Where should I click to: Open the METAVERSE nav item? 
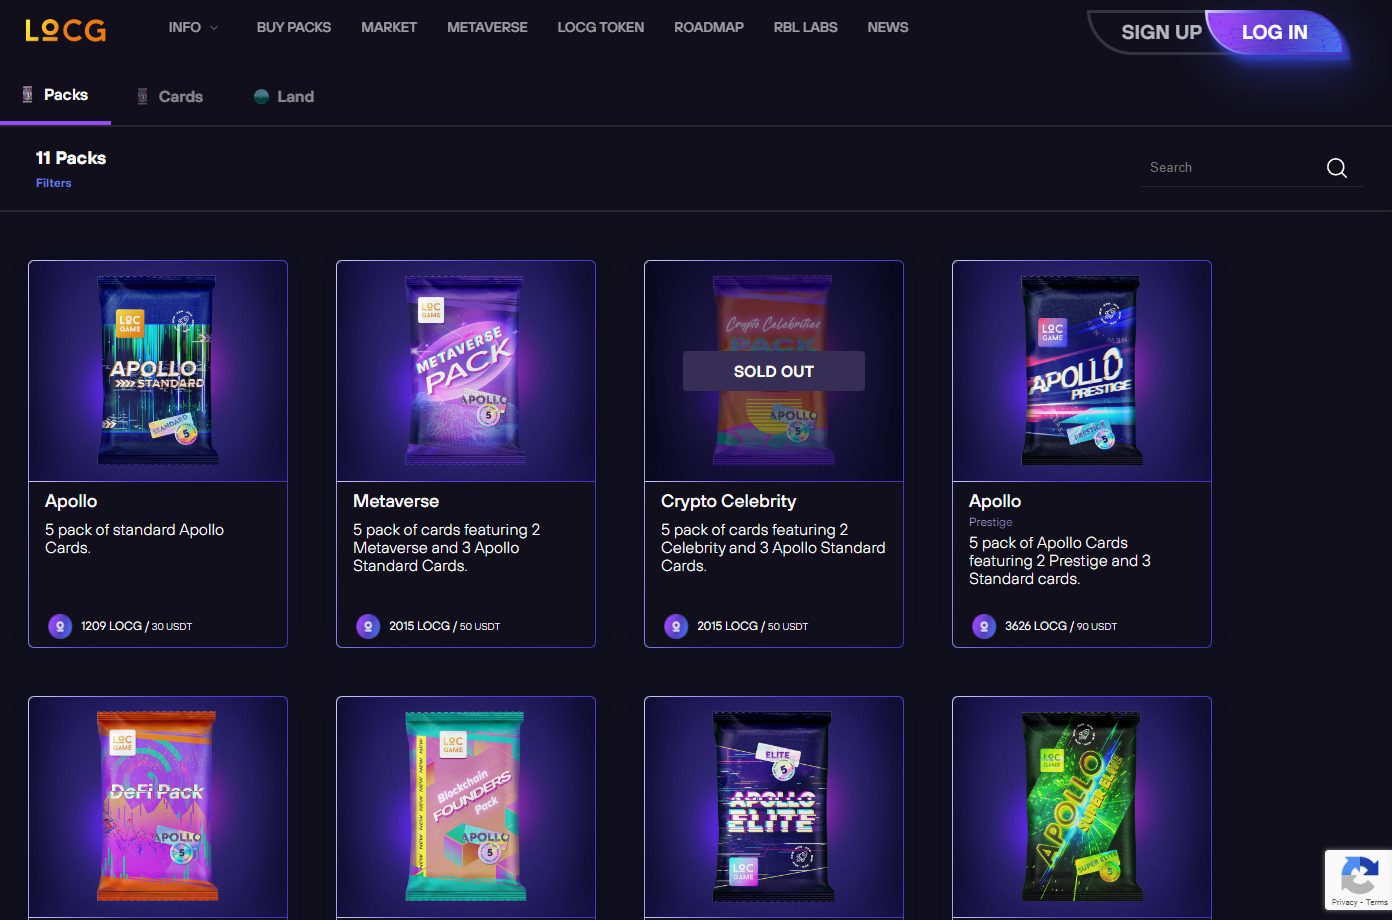click(487, 27)
